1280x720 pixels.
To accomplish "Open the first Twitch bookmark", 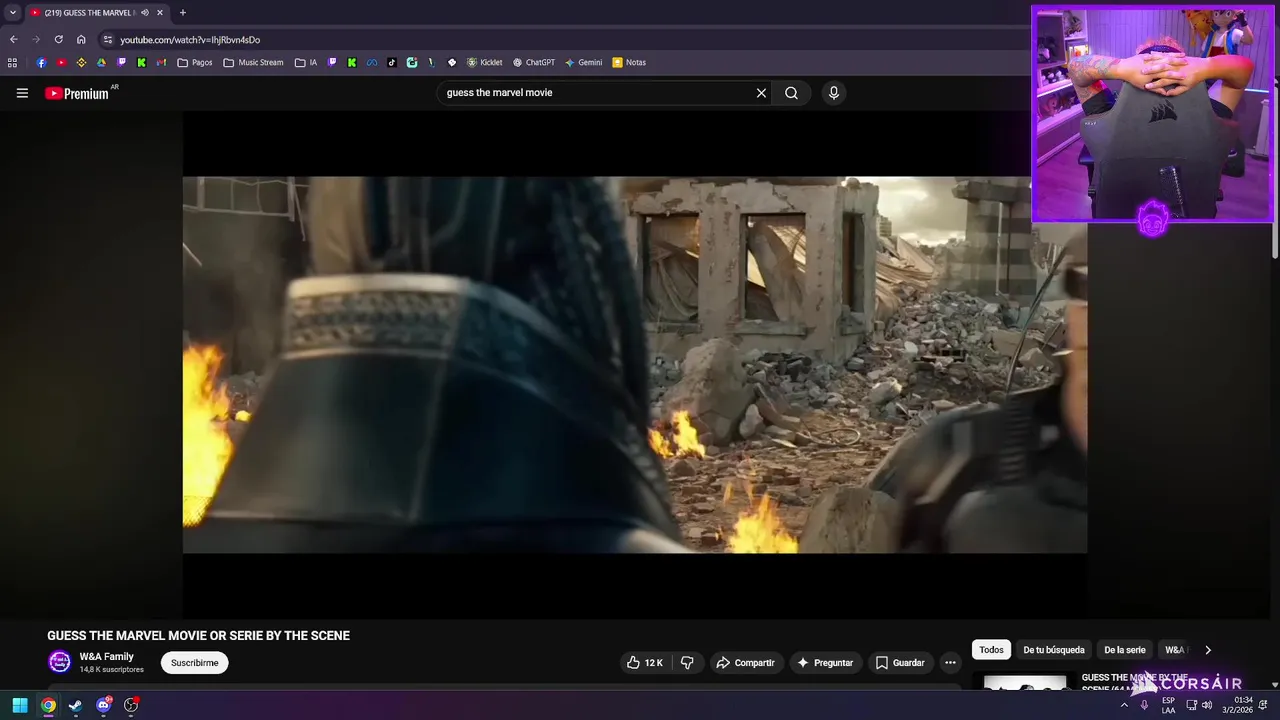I will [x=122, y=62].
